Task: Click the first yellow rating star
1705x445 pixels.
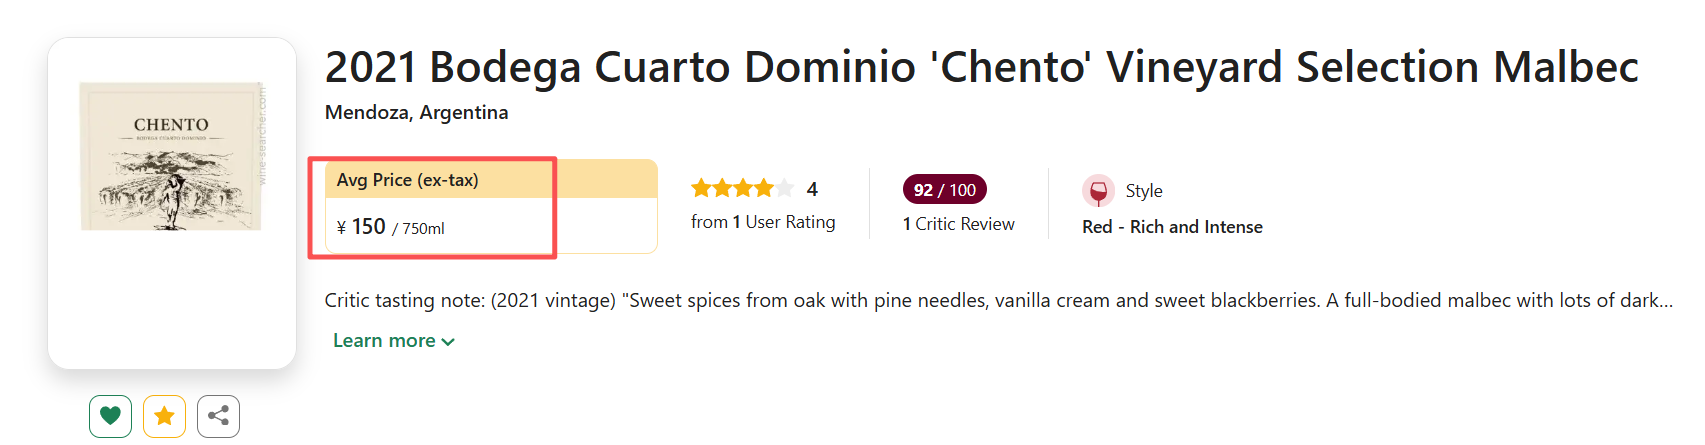Action: click(x=701, y=188)
